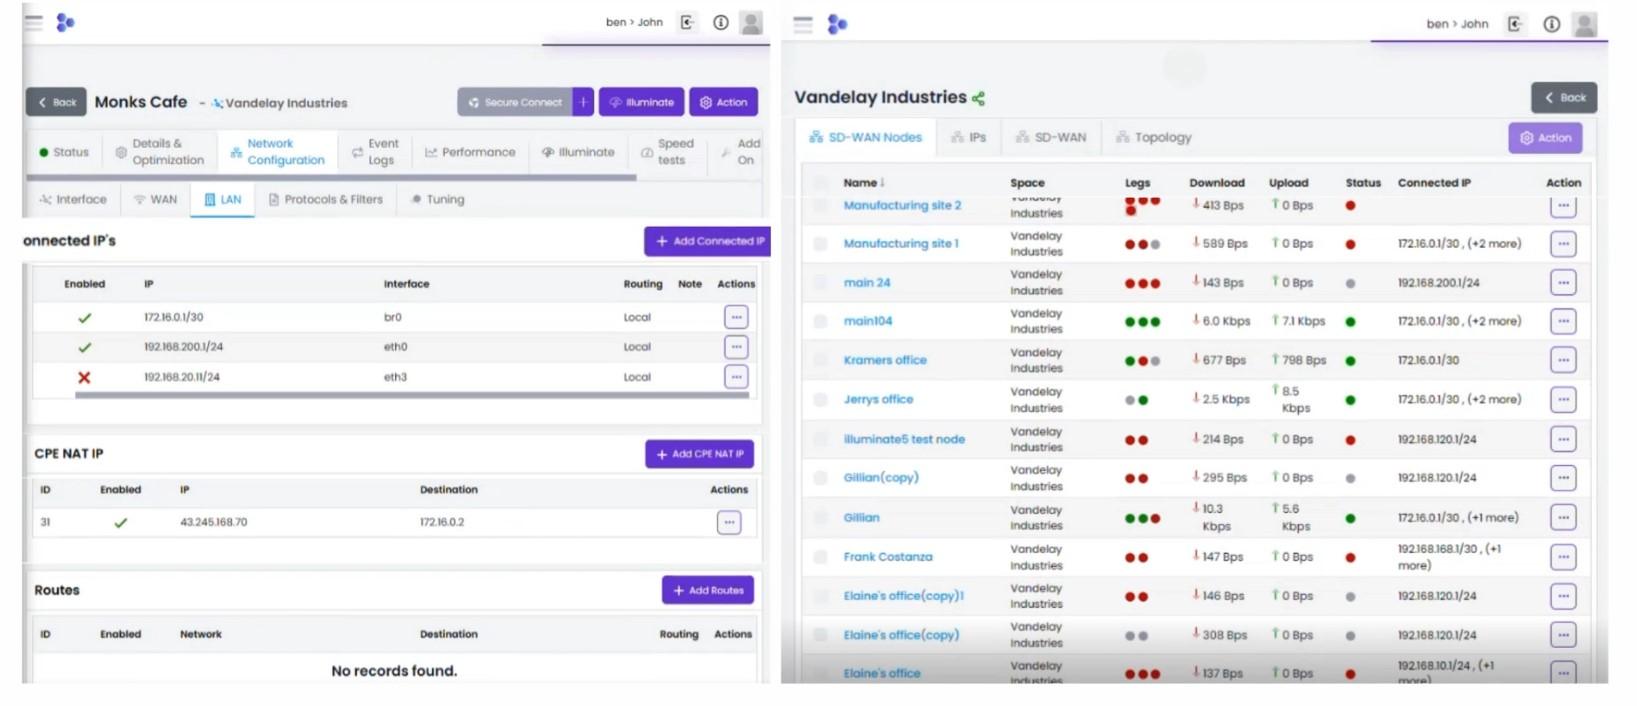Expand the purple Action dropdown for Monks Cafe
1637x706 pixels.
723,102
